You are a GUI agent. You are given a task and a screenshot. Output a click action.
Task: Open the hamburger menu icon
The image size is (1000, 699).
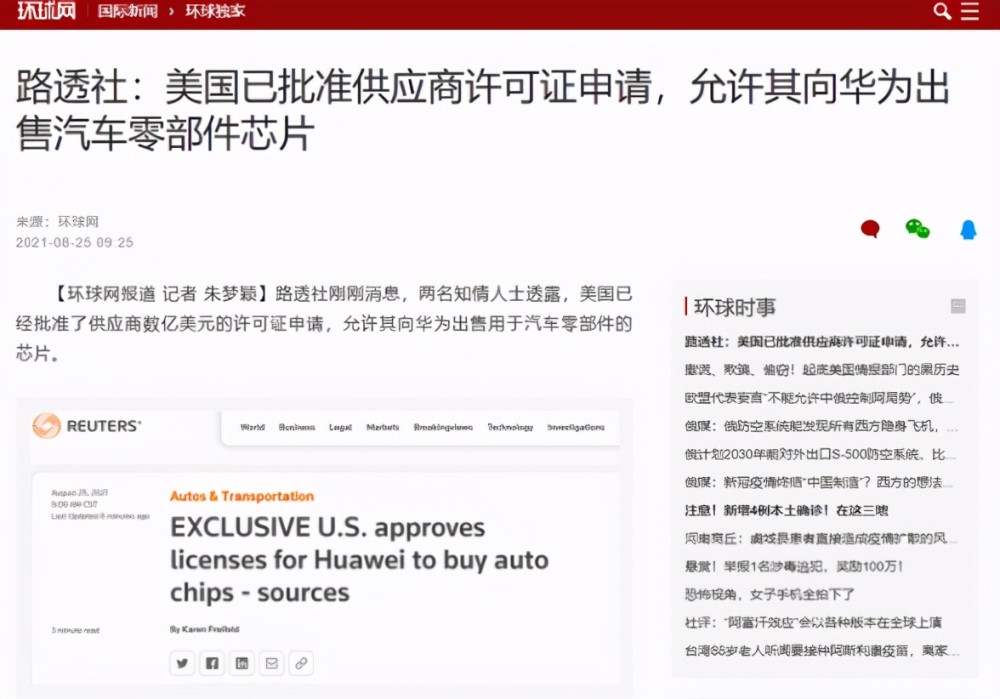pos(970,11)
